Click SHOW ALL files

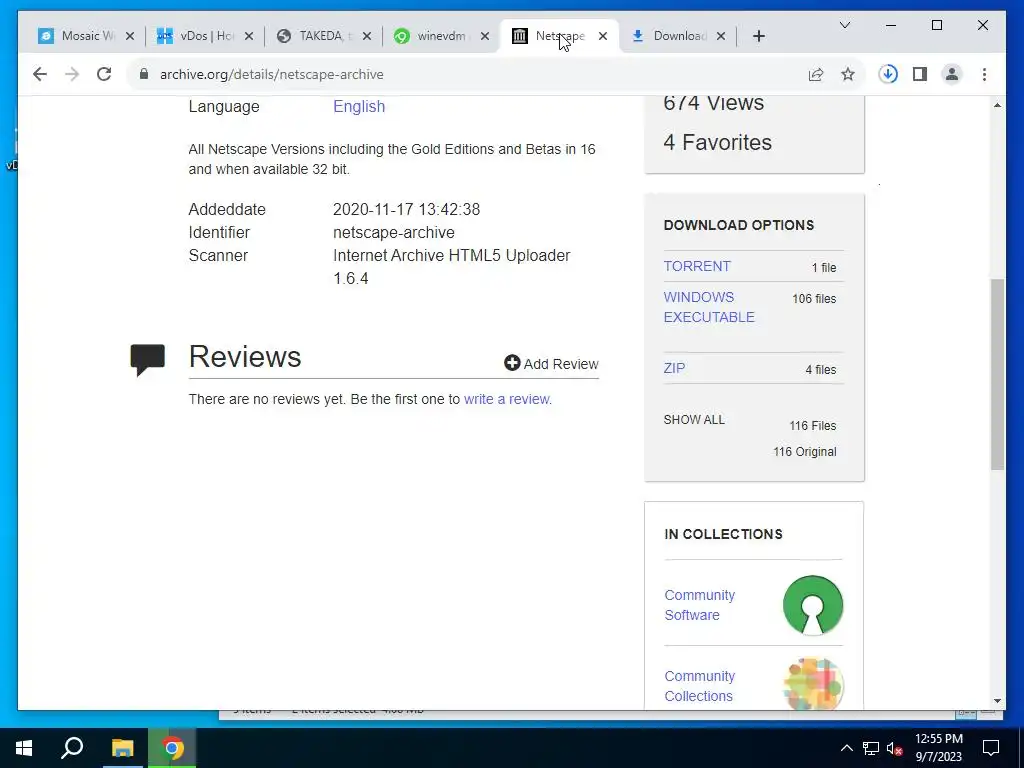pyautogui.click(x=694, y=420)
